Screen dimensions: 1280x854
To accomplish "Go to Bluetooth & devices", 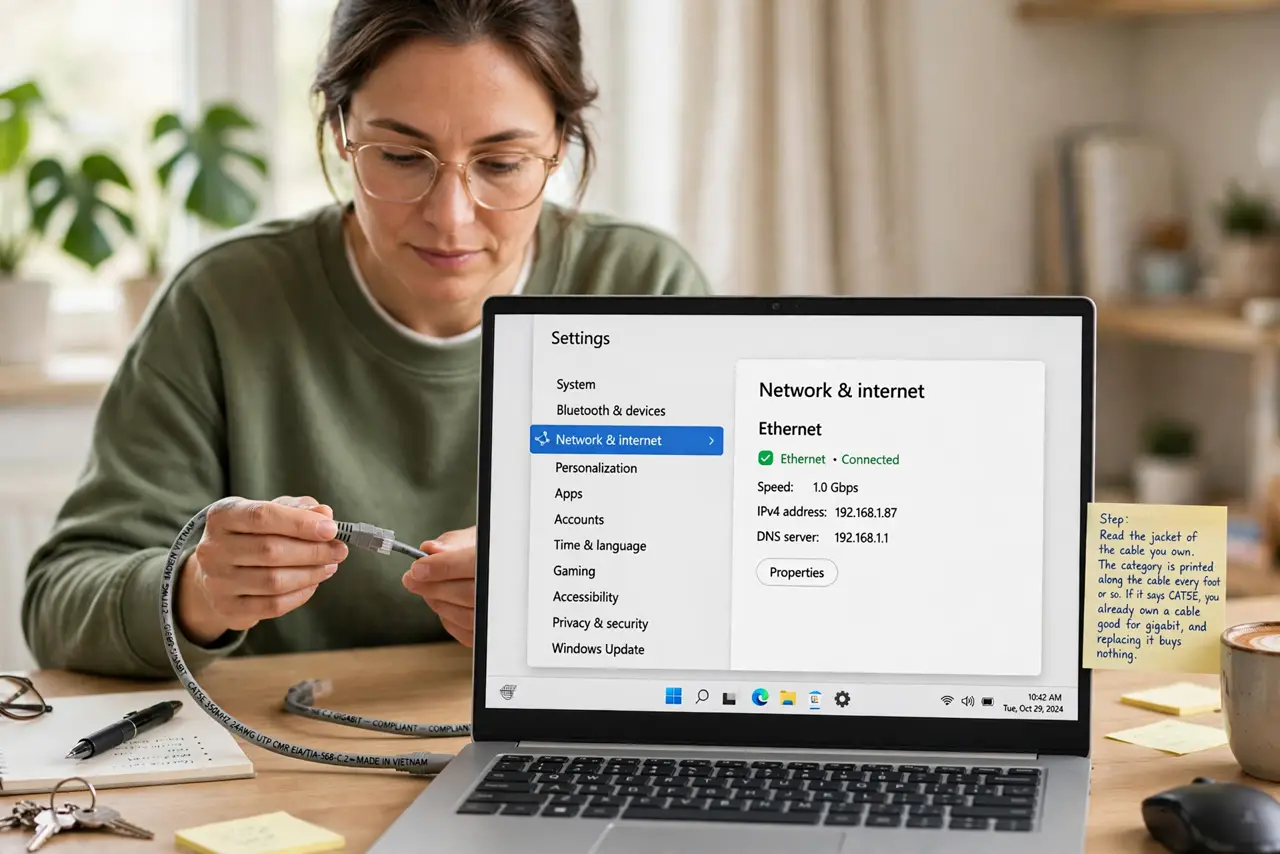I will point(611,410).
